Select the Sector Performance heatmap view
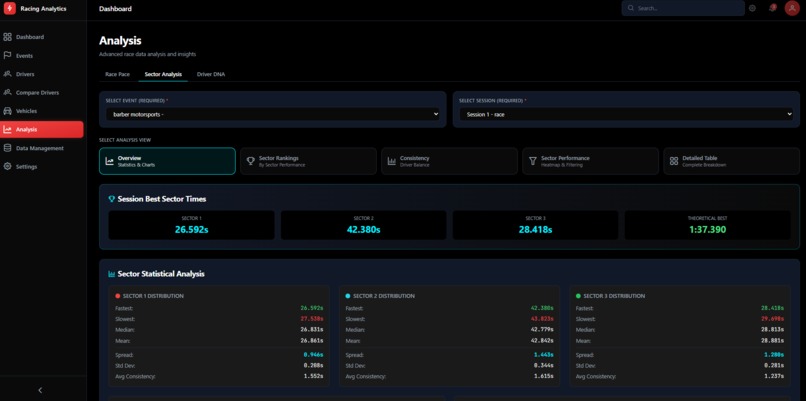 591,161
